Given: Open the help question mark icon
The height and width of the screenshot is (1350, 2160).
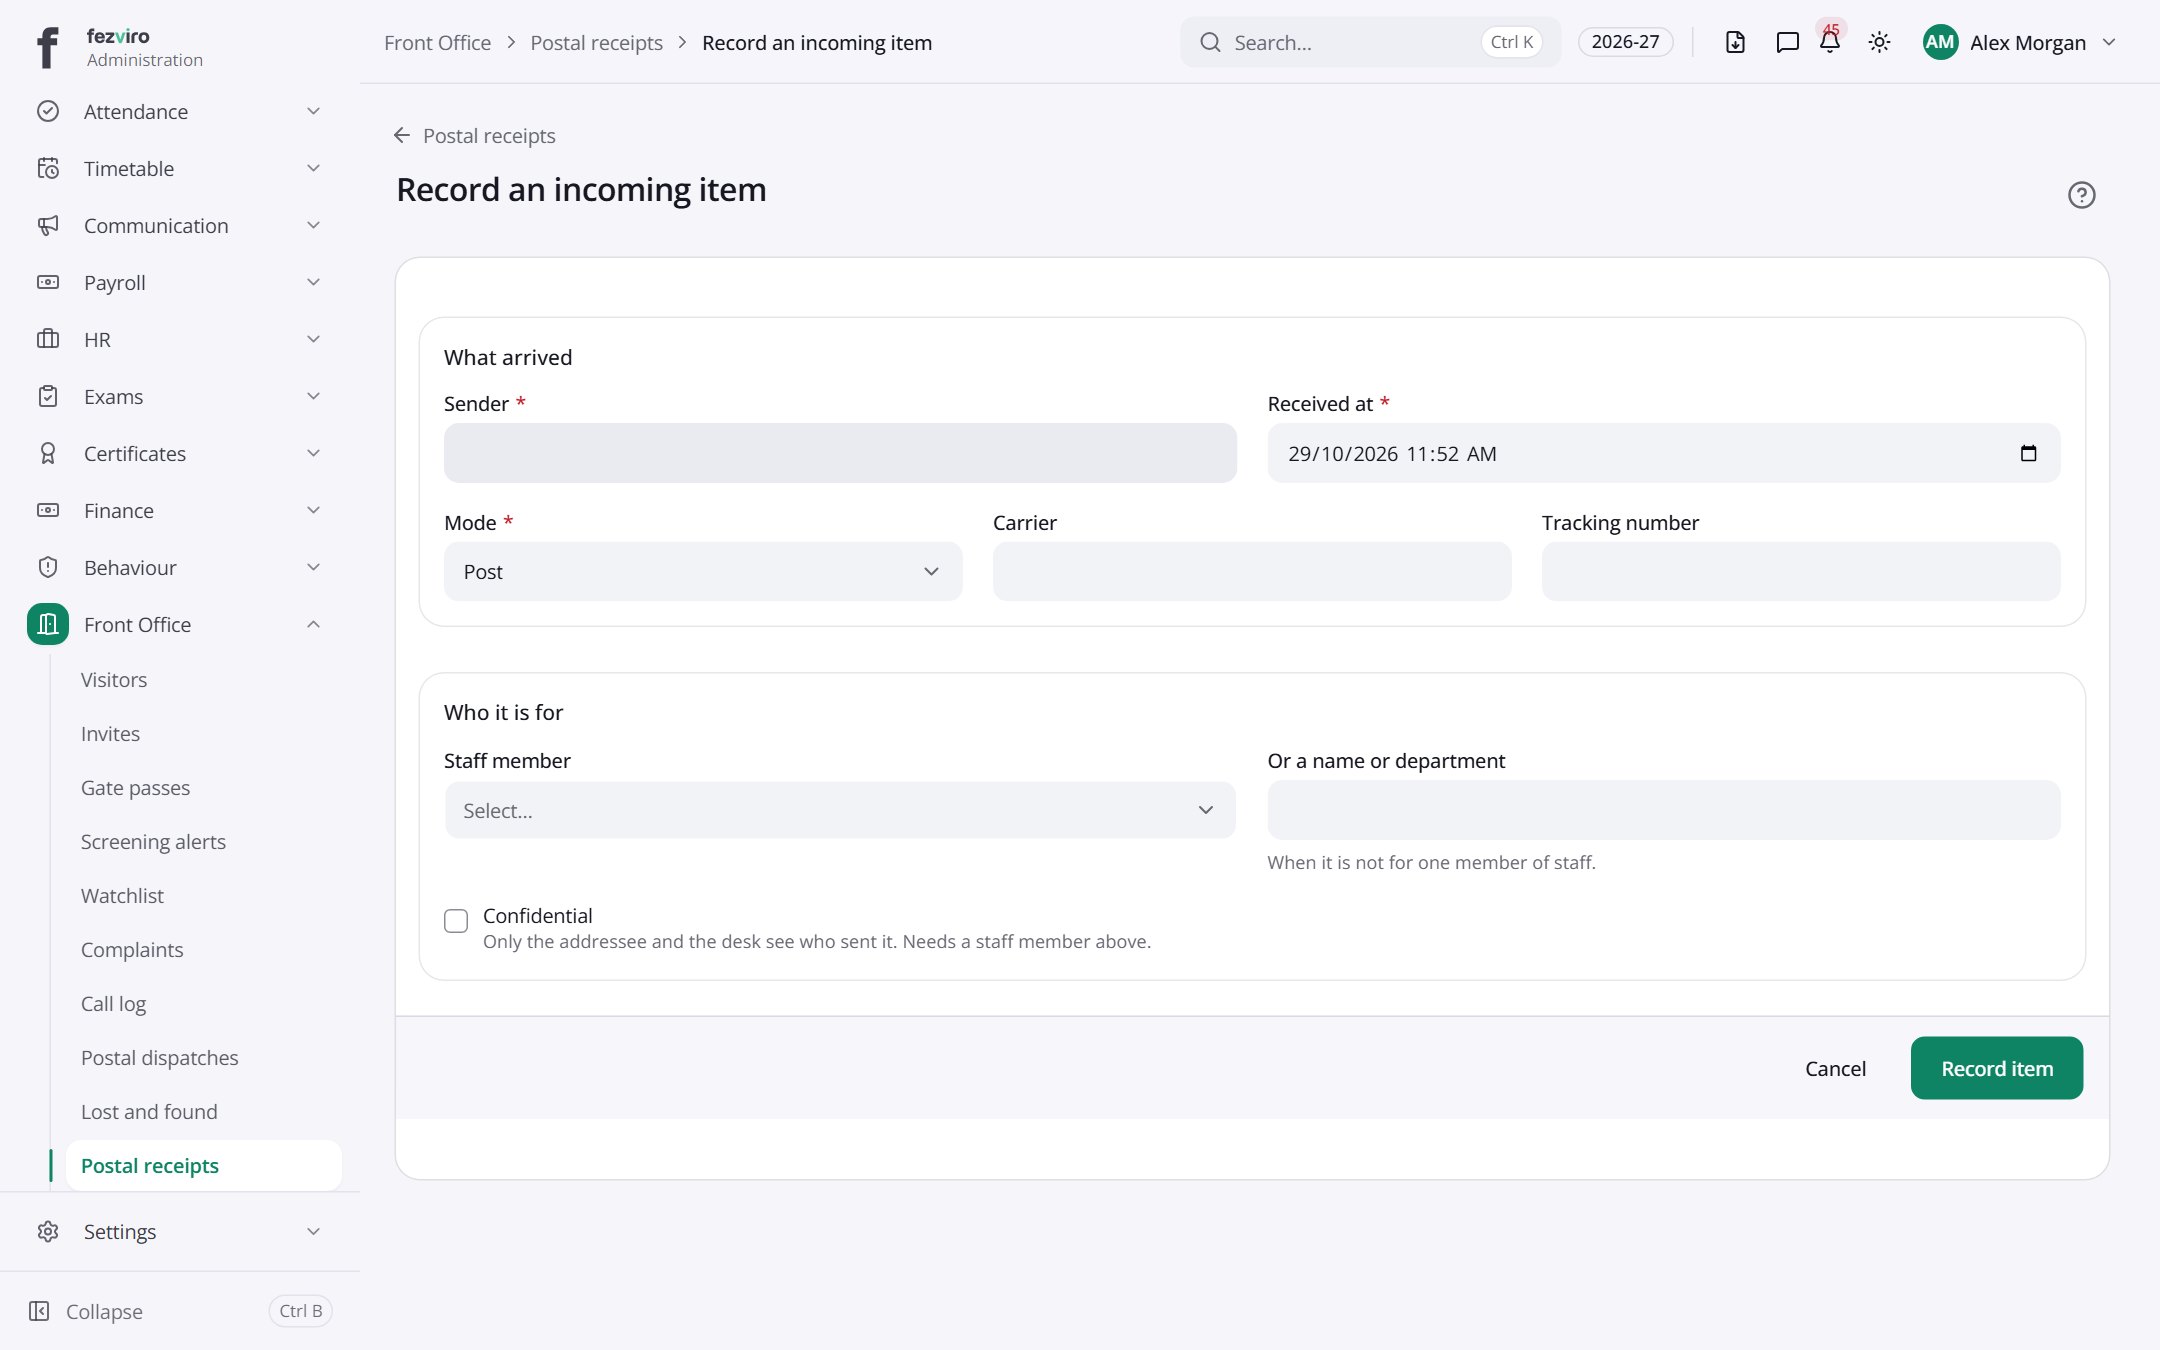Looking at the screenshot, I should [x=2081, y=195].
